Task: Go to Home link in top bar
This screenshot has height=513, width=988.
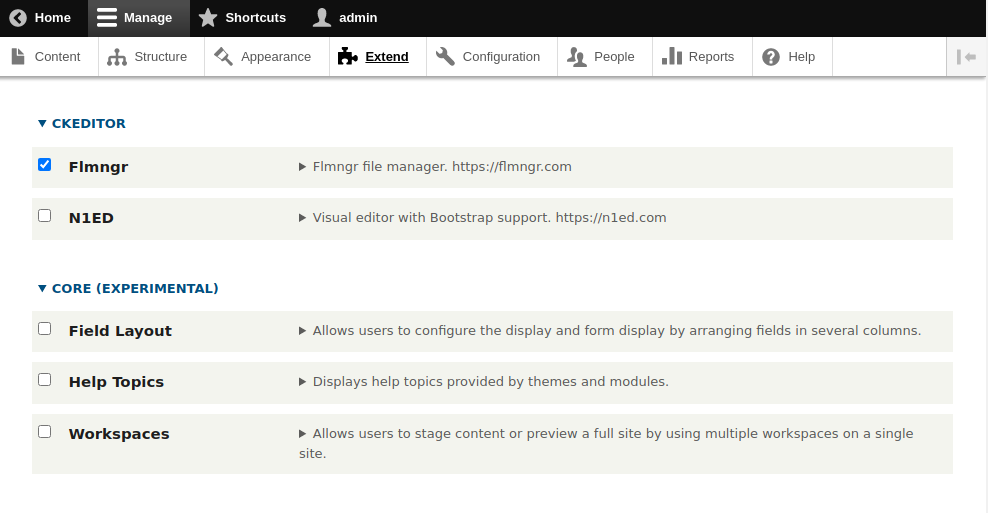Action: coord(43,18)
